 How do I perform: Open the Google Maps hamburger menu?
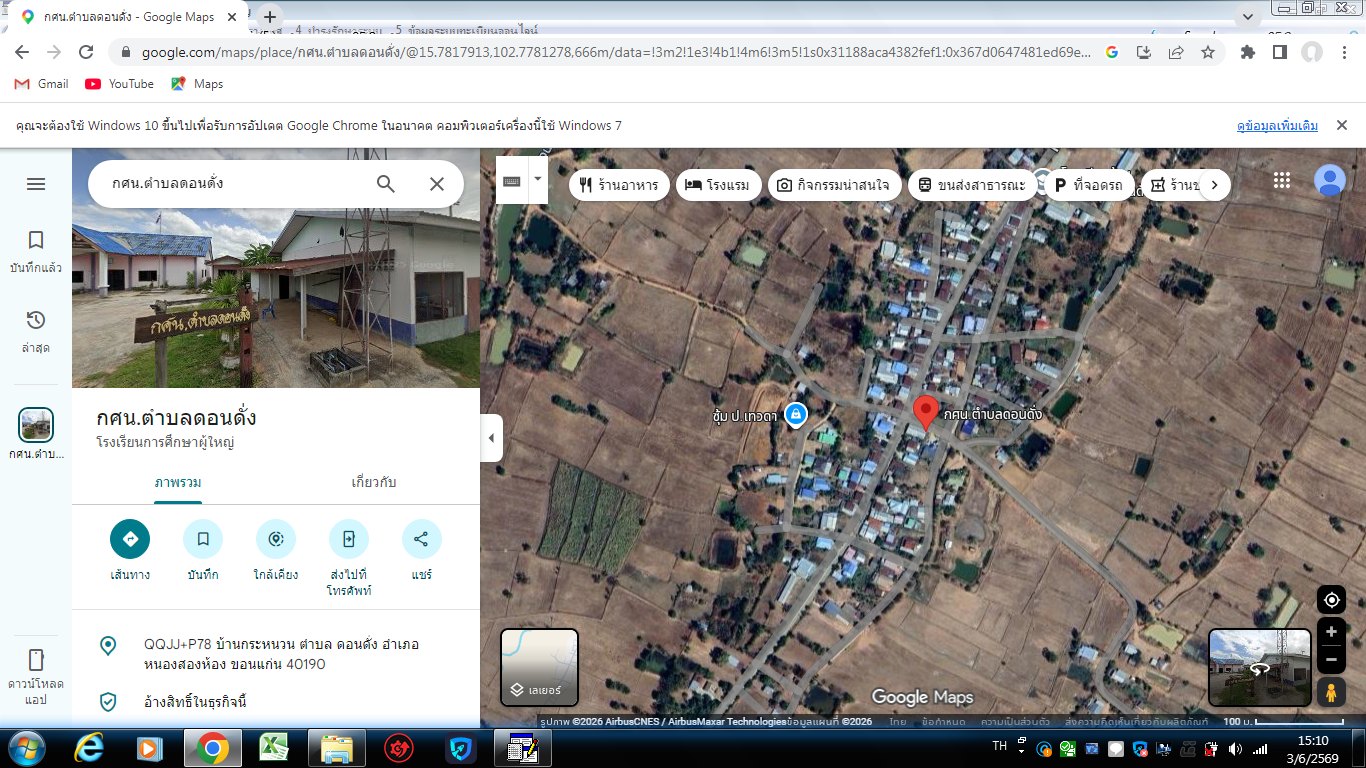(36, 184)
